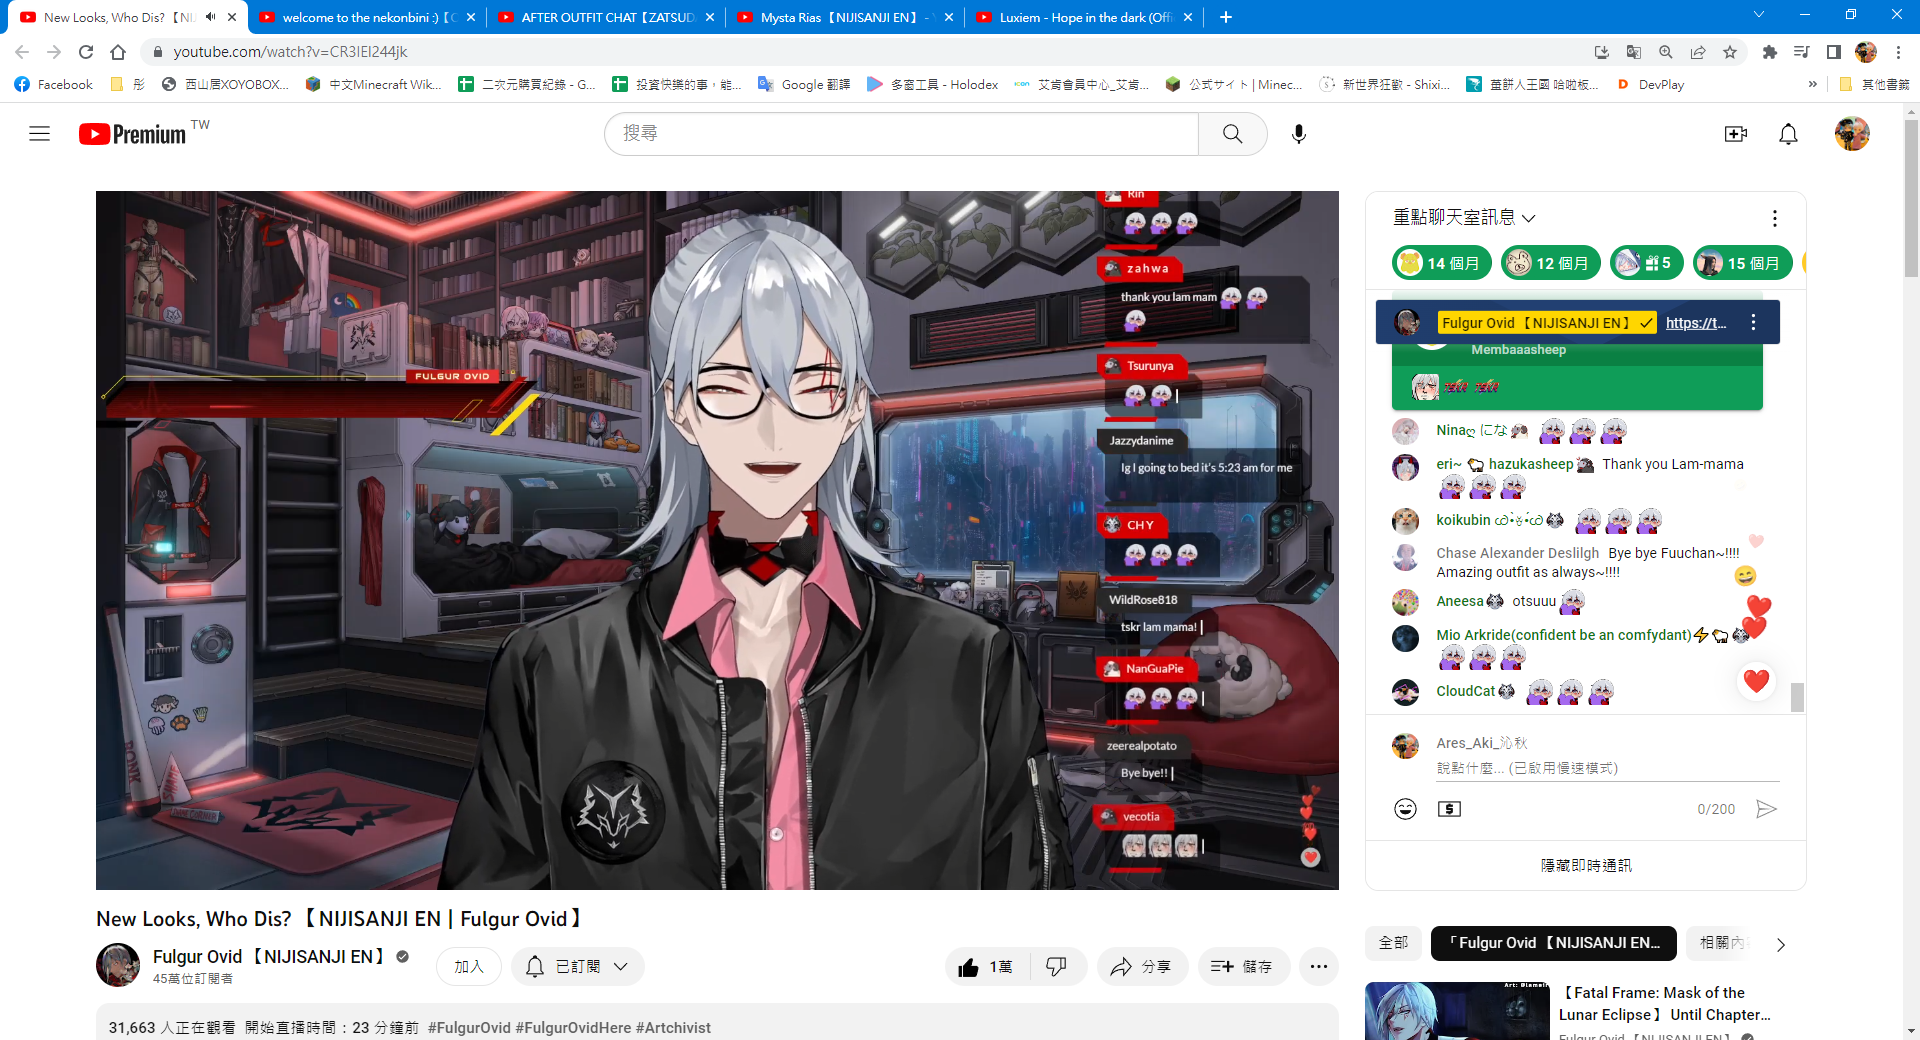Send a heart reaction in chat

pyautogui.click(x=1756, y=681)
